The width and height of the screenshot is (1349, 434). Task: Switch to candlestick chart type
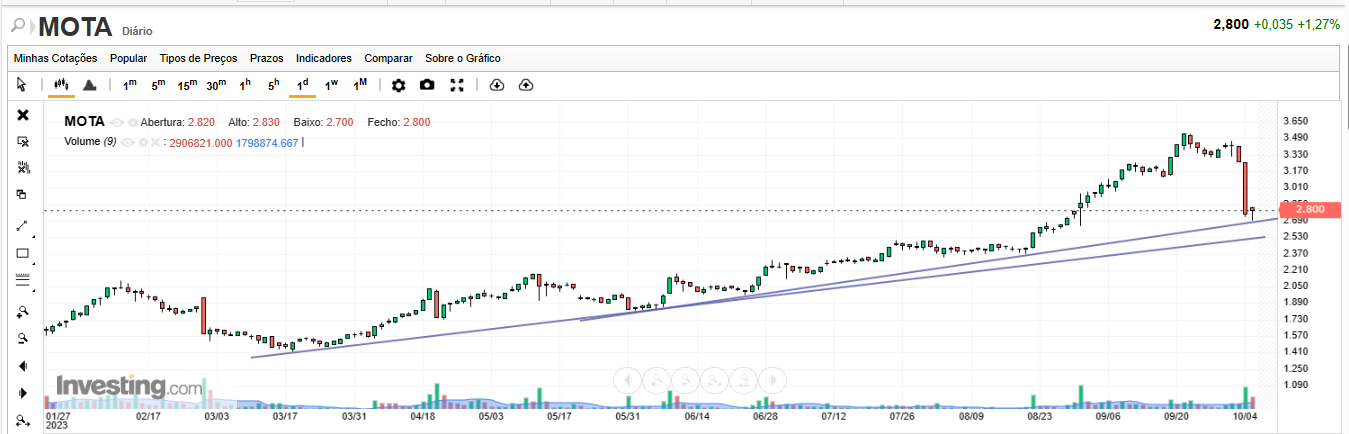pos(61,85)
